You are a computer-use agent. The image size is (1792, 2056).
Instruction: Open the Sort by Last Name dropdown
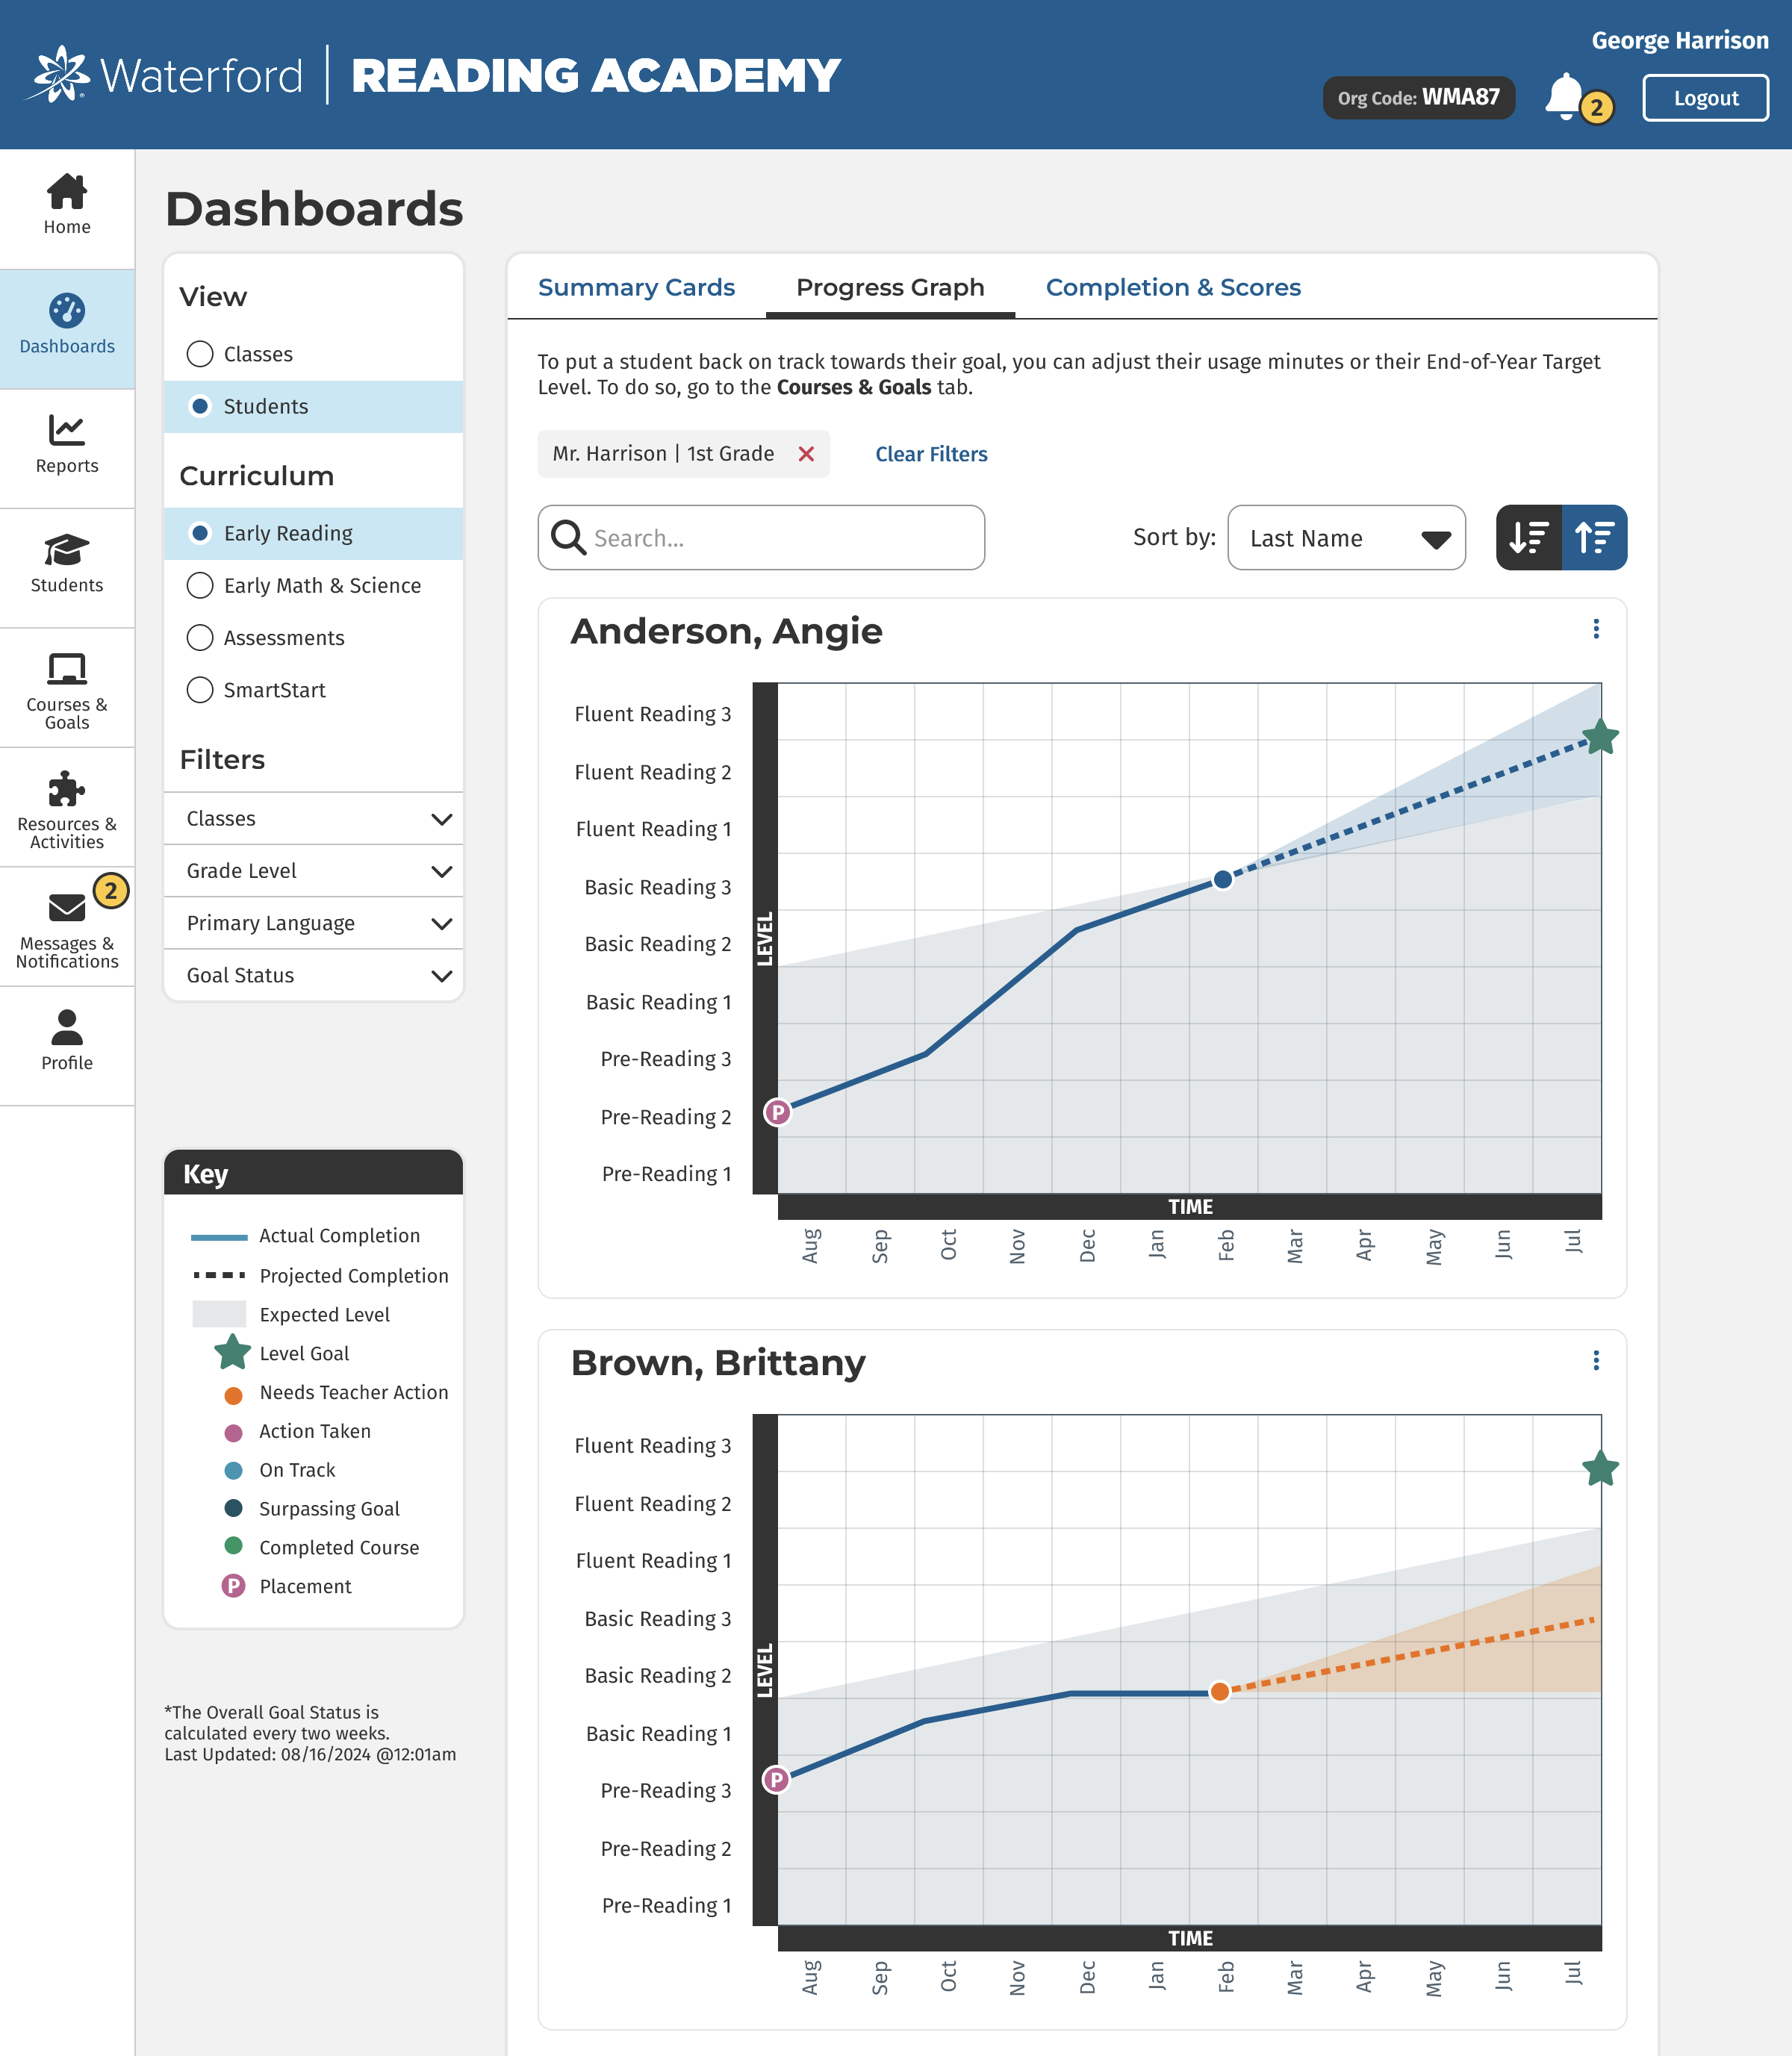pos(1346,538)
